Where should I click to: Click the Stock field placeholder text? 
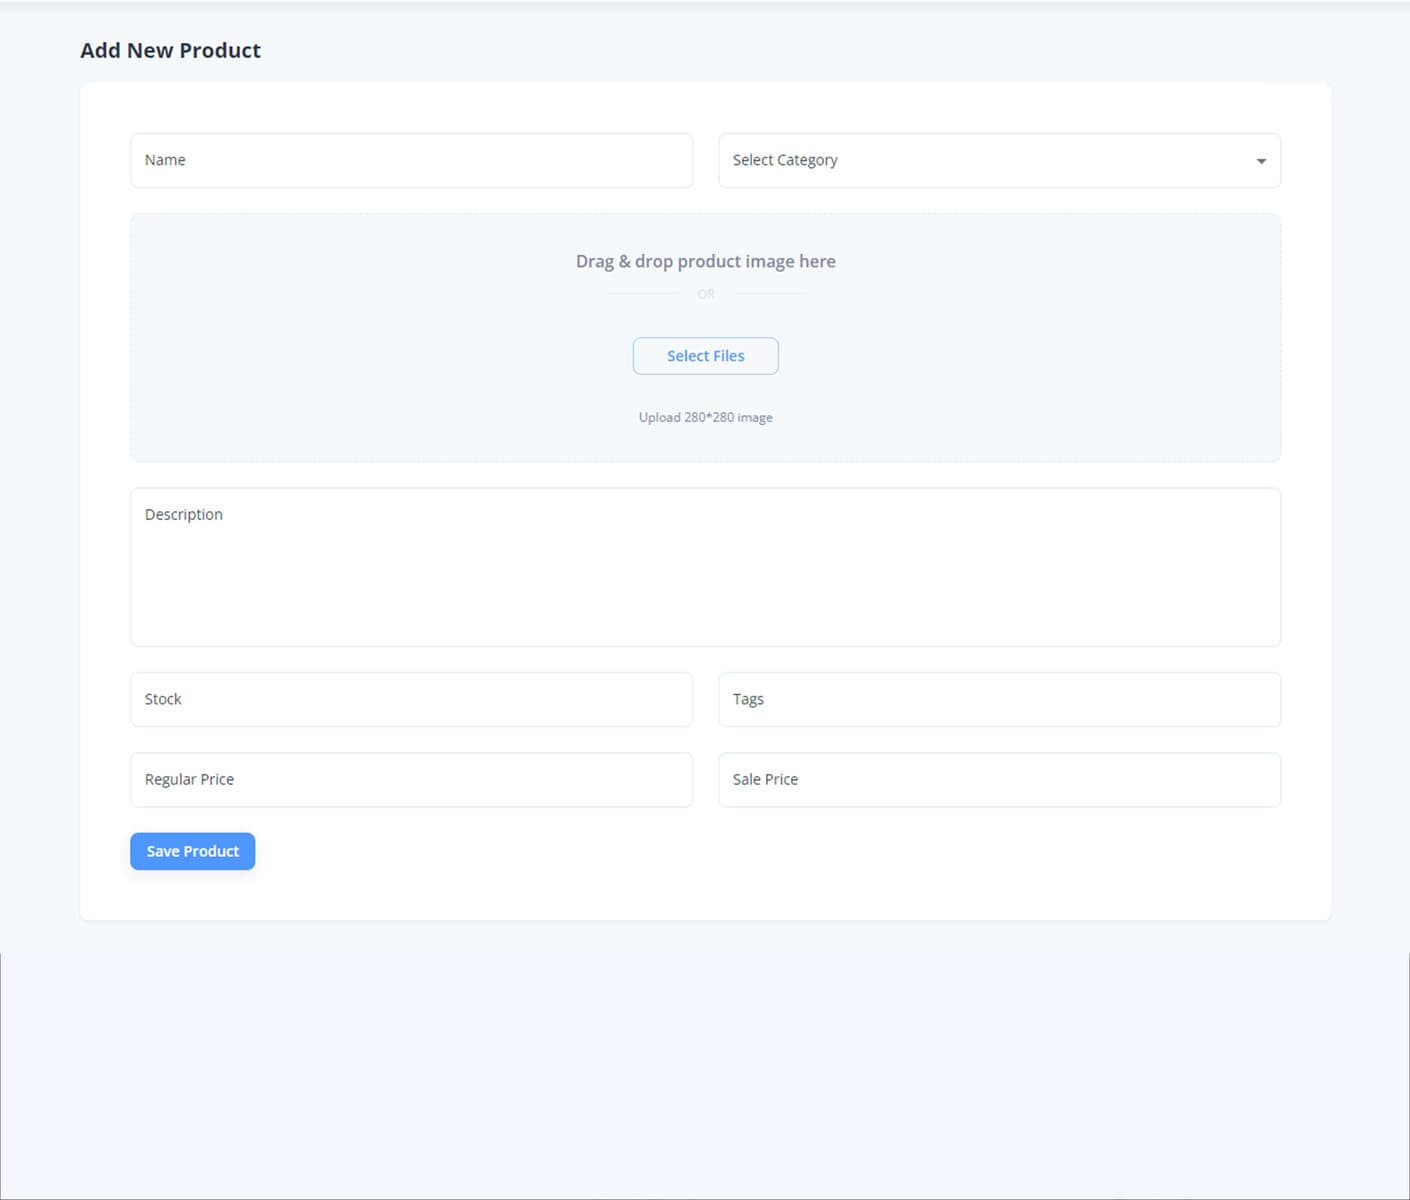[x=163, y=699]
